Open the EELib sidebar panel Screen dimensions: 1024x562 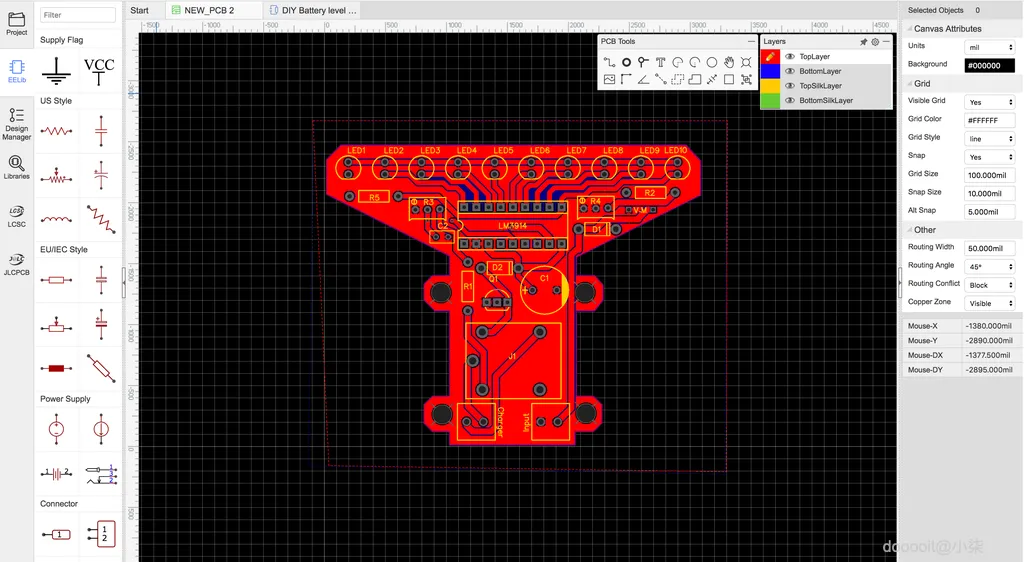pos(17,71)
